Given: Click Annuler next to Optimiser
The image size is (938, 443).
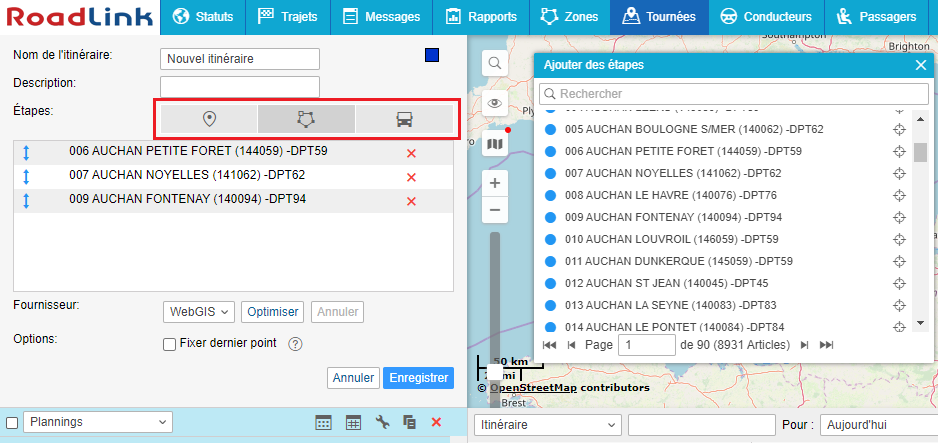Looking at the screenshot, I should [337, 311].
